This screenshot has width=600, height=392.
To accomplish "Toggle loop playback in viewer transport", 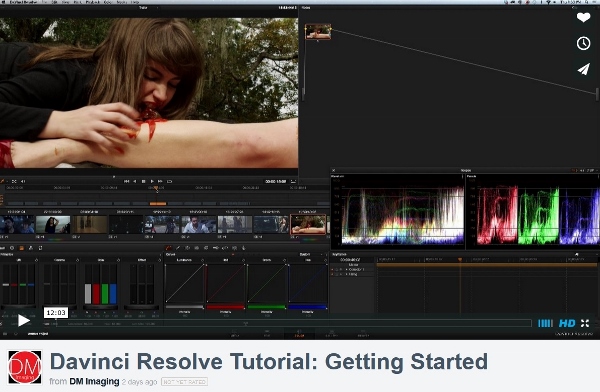I will [x=170, y=181].
